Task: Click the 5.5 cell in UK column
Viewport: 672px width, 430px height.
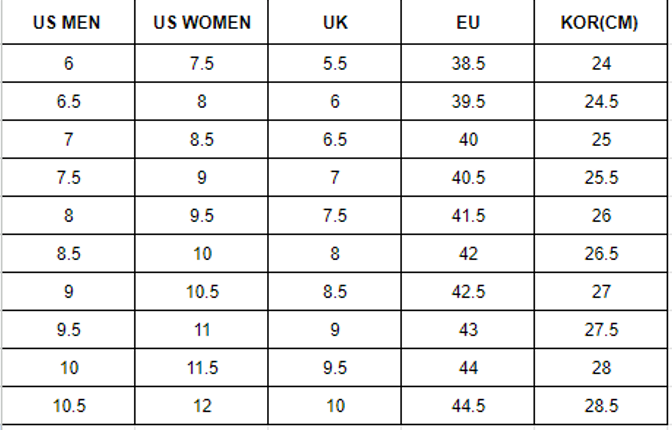Action: point(335,63)
